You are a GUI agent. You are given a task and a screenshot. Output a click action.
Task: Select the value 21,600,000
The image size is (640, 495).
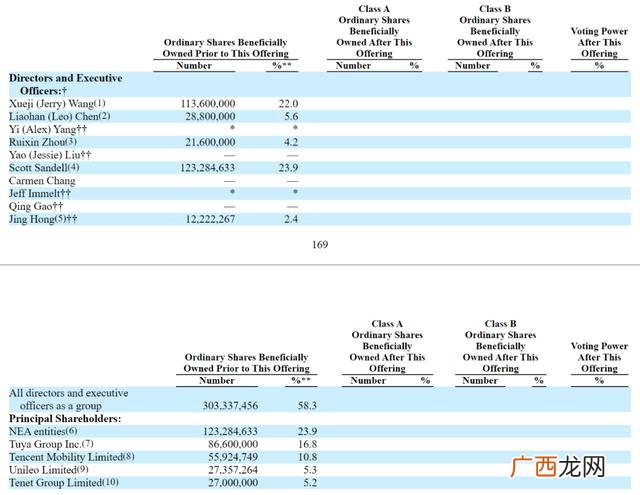(210, 142)
